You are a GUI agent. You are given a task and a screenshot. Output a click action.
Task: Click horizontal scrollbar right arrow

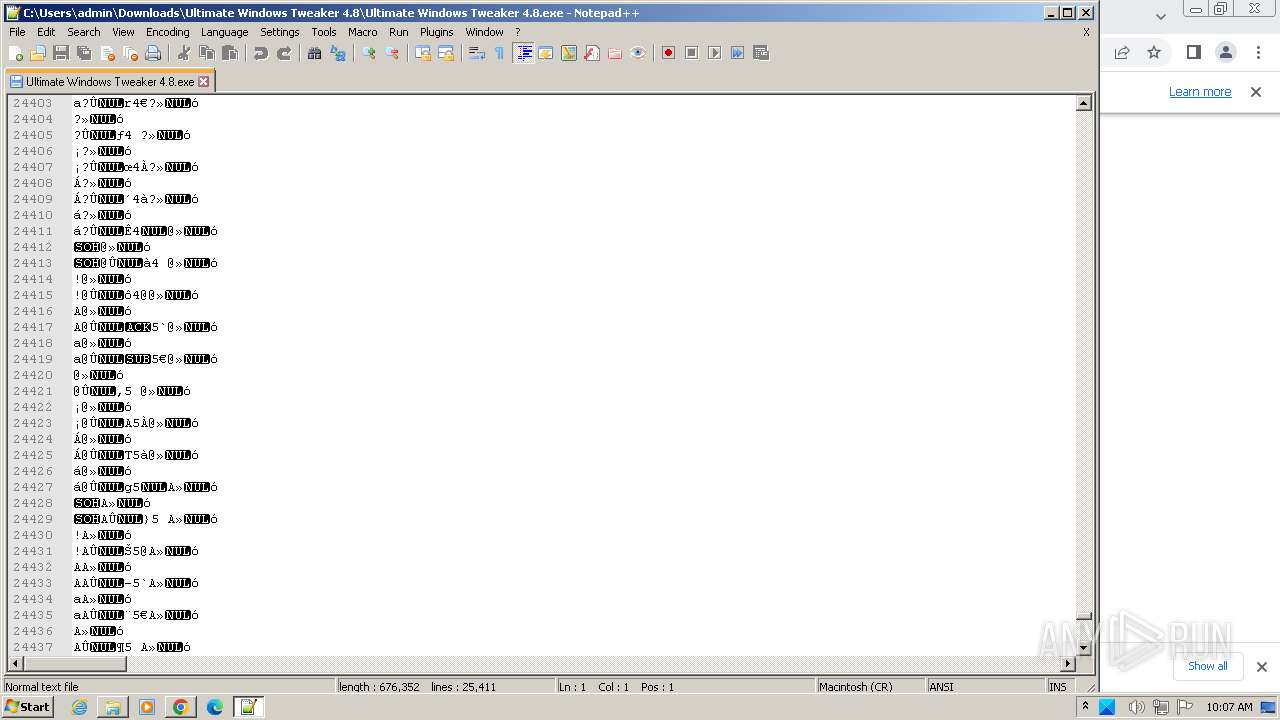coord(1067,663)
